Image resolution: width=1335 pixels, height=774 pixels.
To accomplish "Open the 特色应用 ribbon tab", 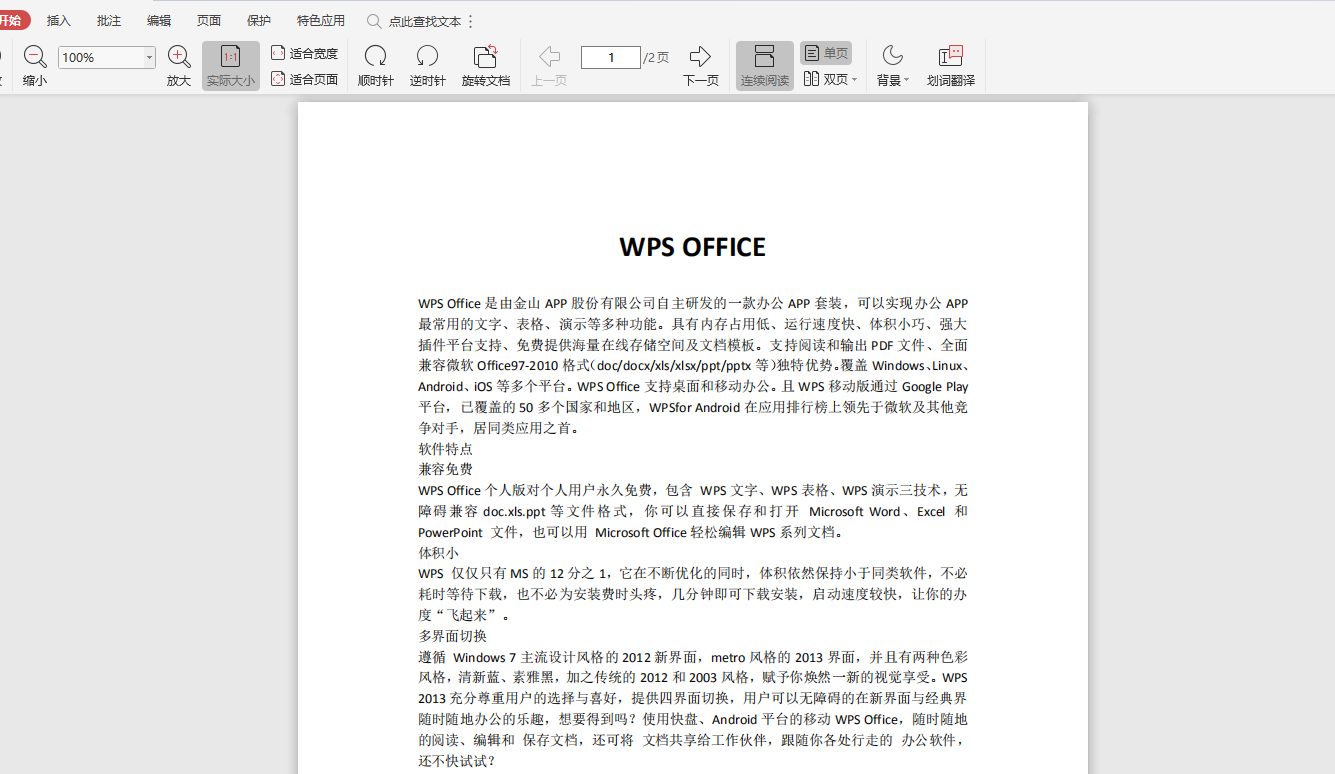I will [320, 19].
